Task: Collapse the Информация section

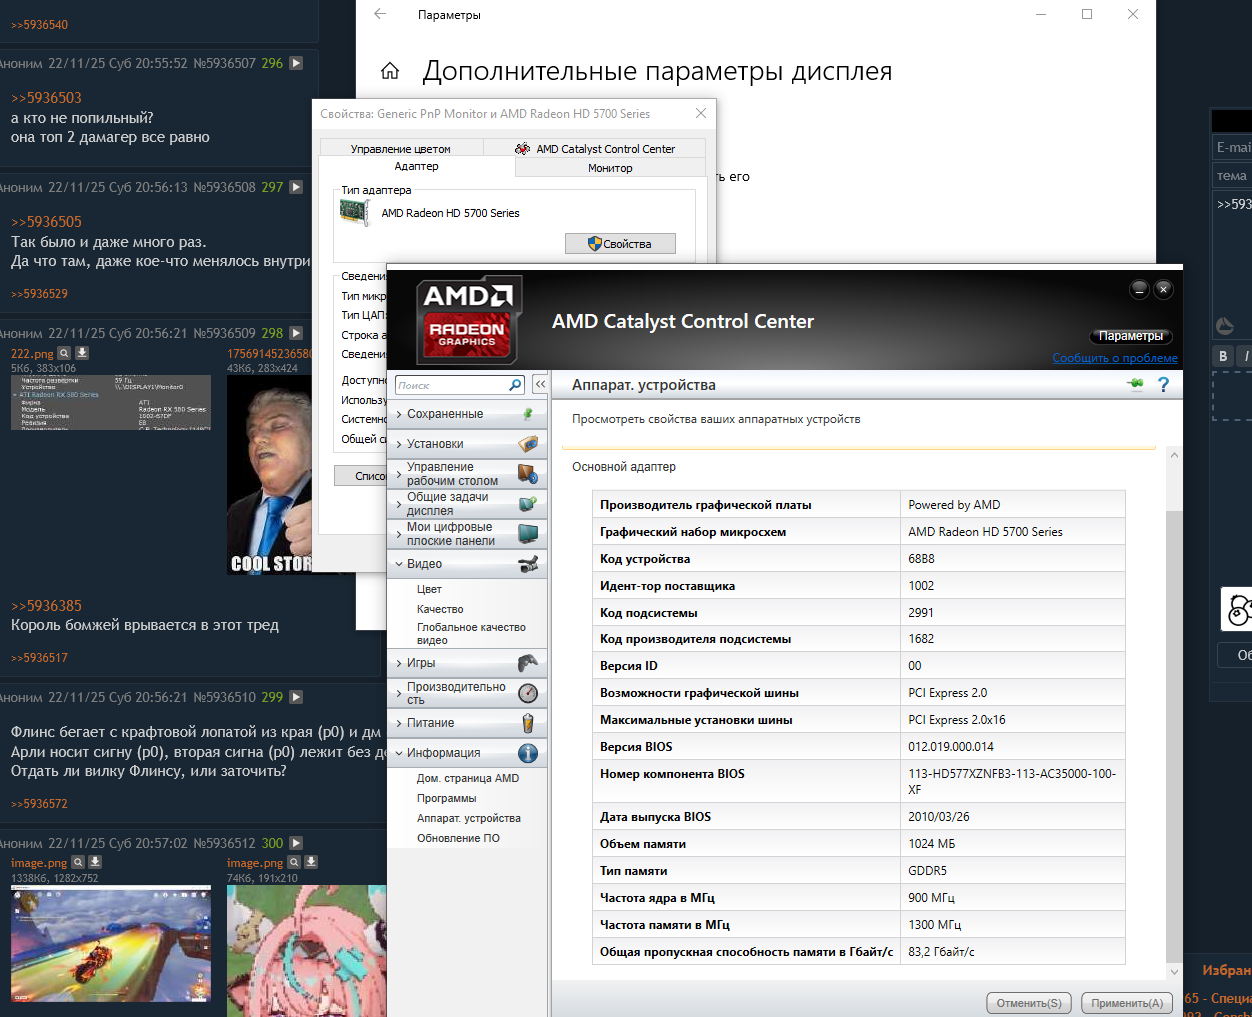Action: (467, 753)
